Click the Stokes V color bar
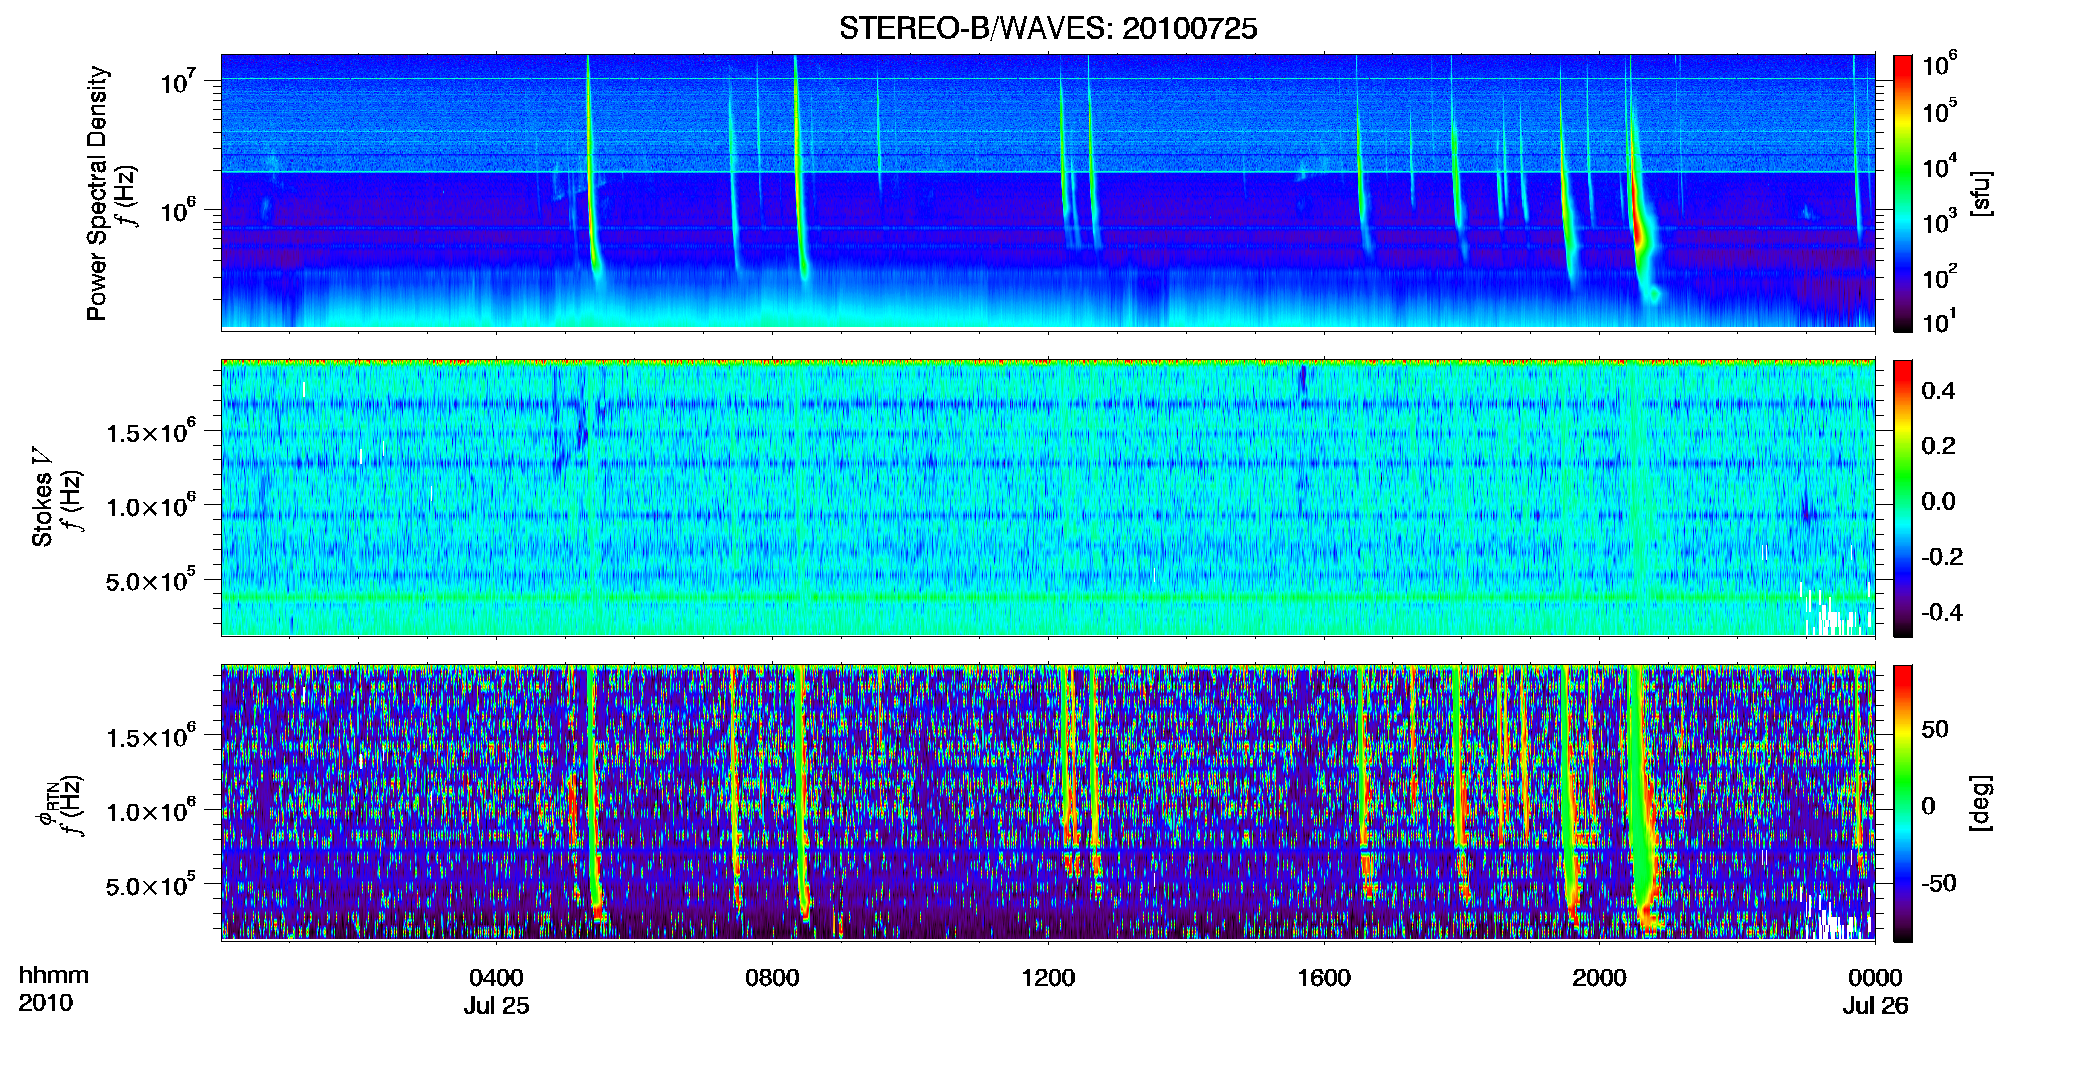2096x1080 pixels. point(1903,498)
